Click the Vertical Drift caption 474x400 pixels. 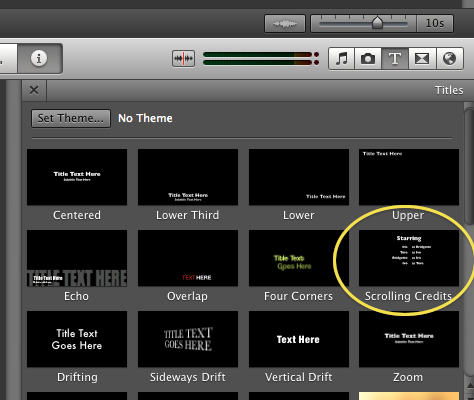(x=298, y=377)
